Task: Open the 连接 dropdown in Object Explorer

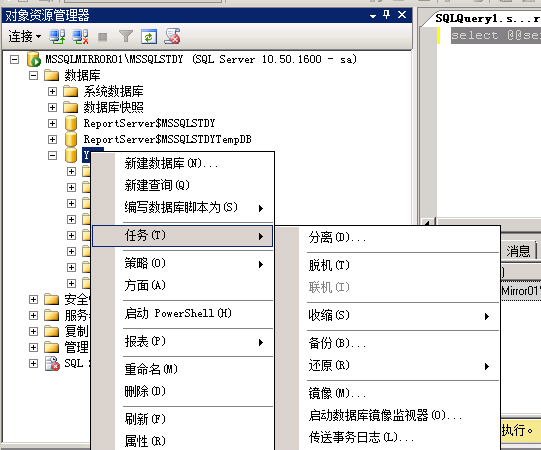Action: 25,36
